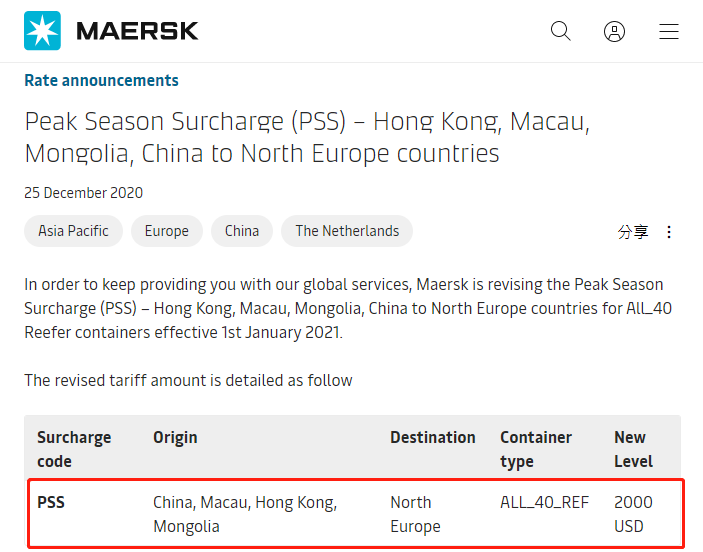Open the search magnifier icon
The height and width of the screenshot is (552, 703).
561,31
